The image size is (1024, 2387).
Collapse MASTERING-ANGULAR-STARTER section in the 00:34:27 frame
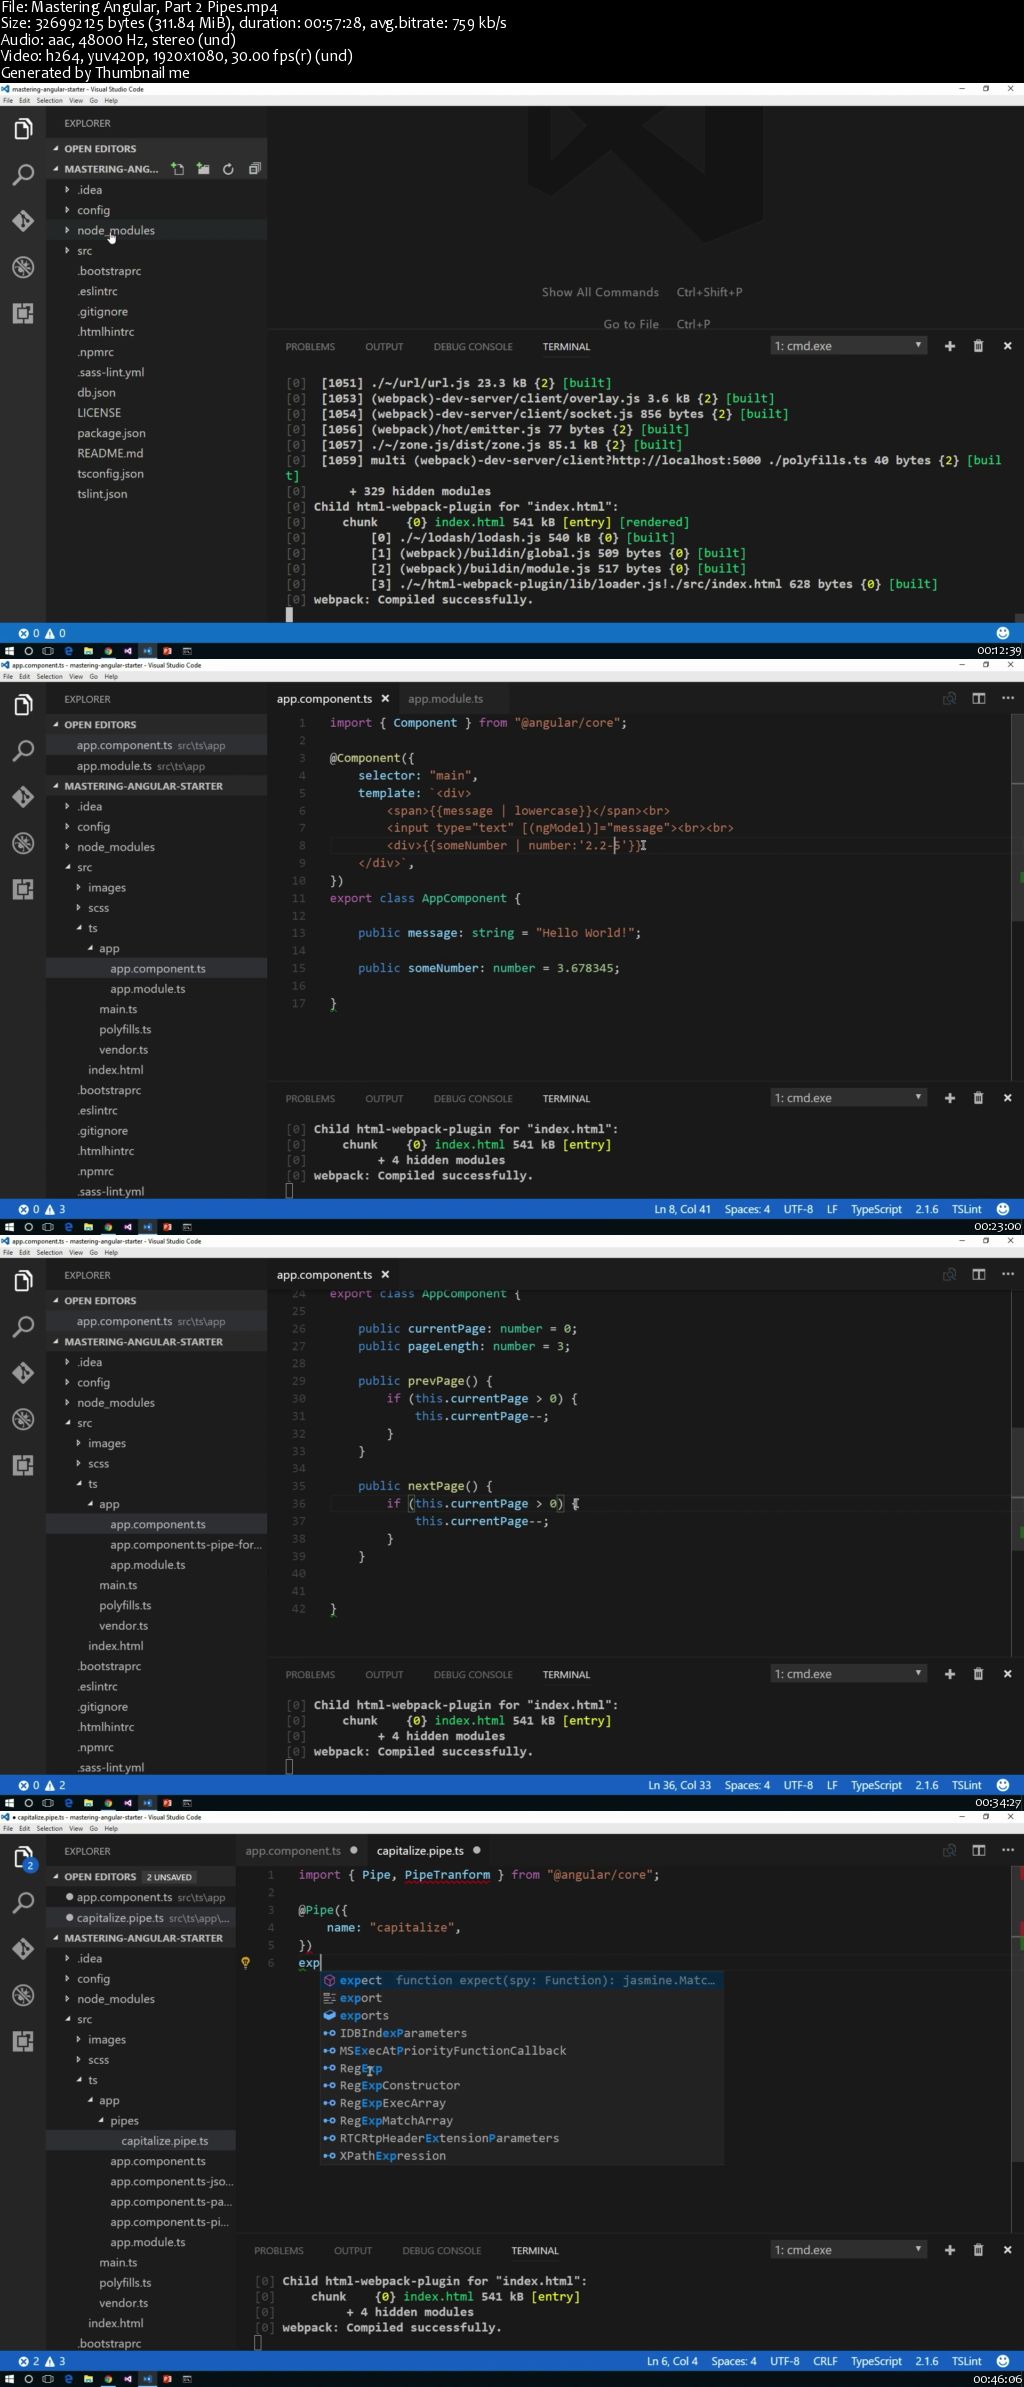click(x=143, y=1342)
